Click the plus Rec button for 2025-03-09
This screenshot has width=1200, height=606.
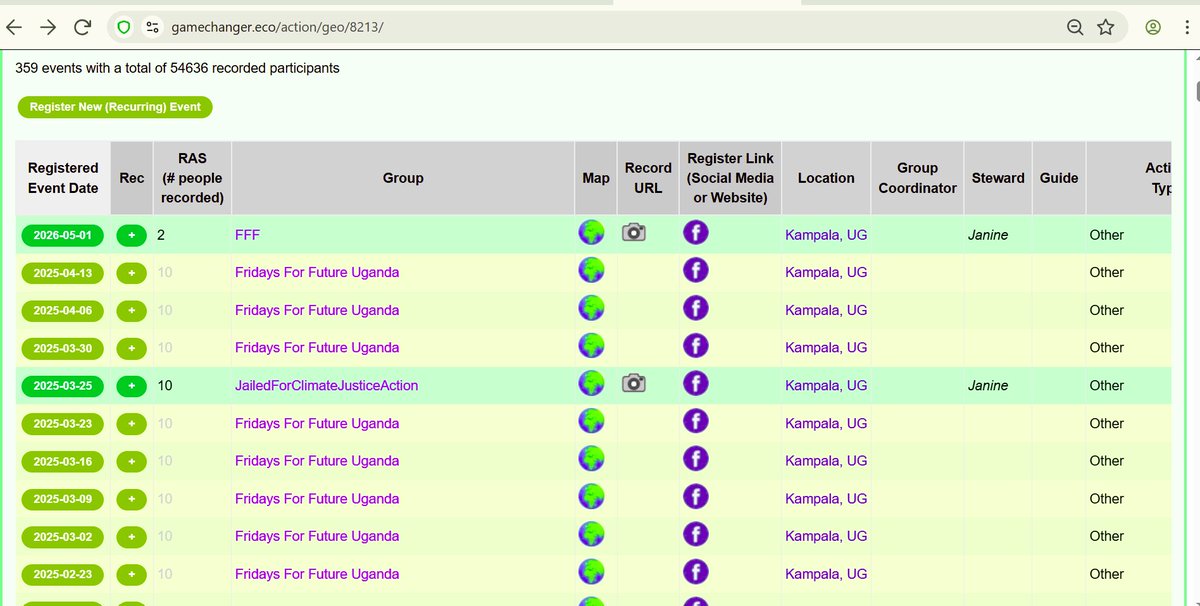131,499
